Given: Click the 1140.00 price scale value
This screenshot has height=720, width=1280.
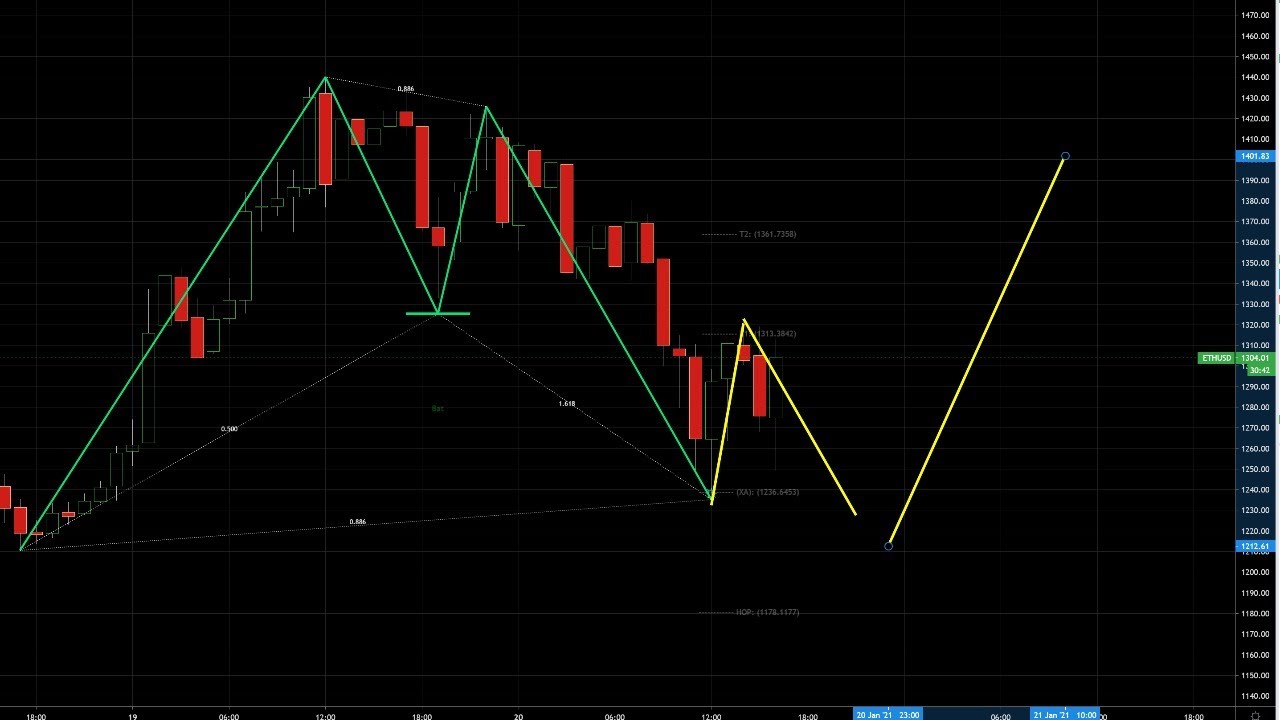Looking at the screenshot, I should [x=1255, y=696].
